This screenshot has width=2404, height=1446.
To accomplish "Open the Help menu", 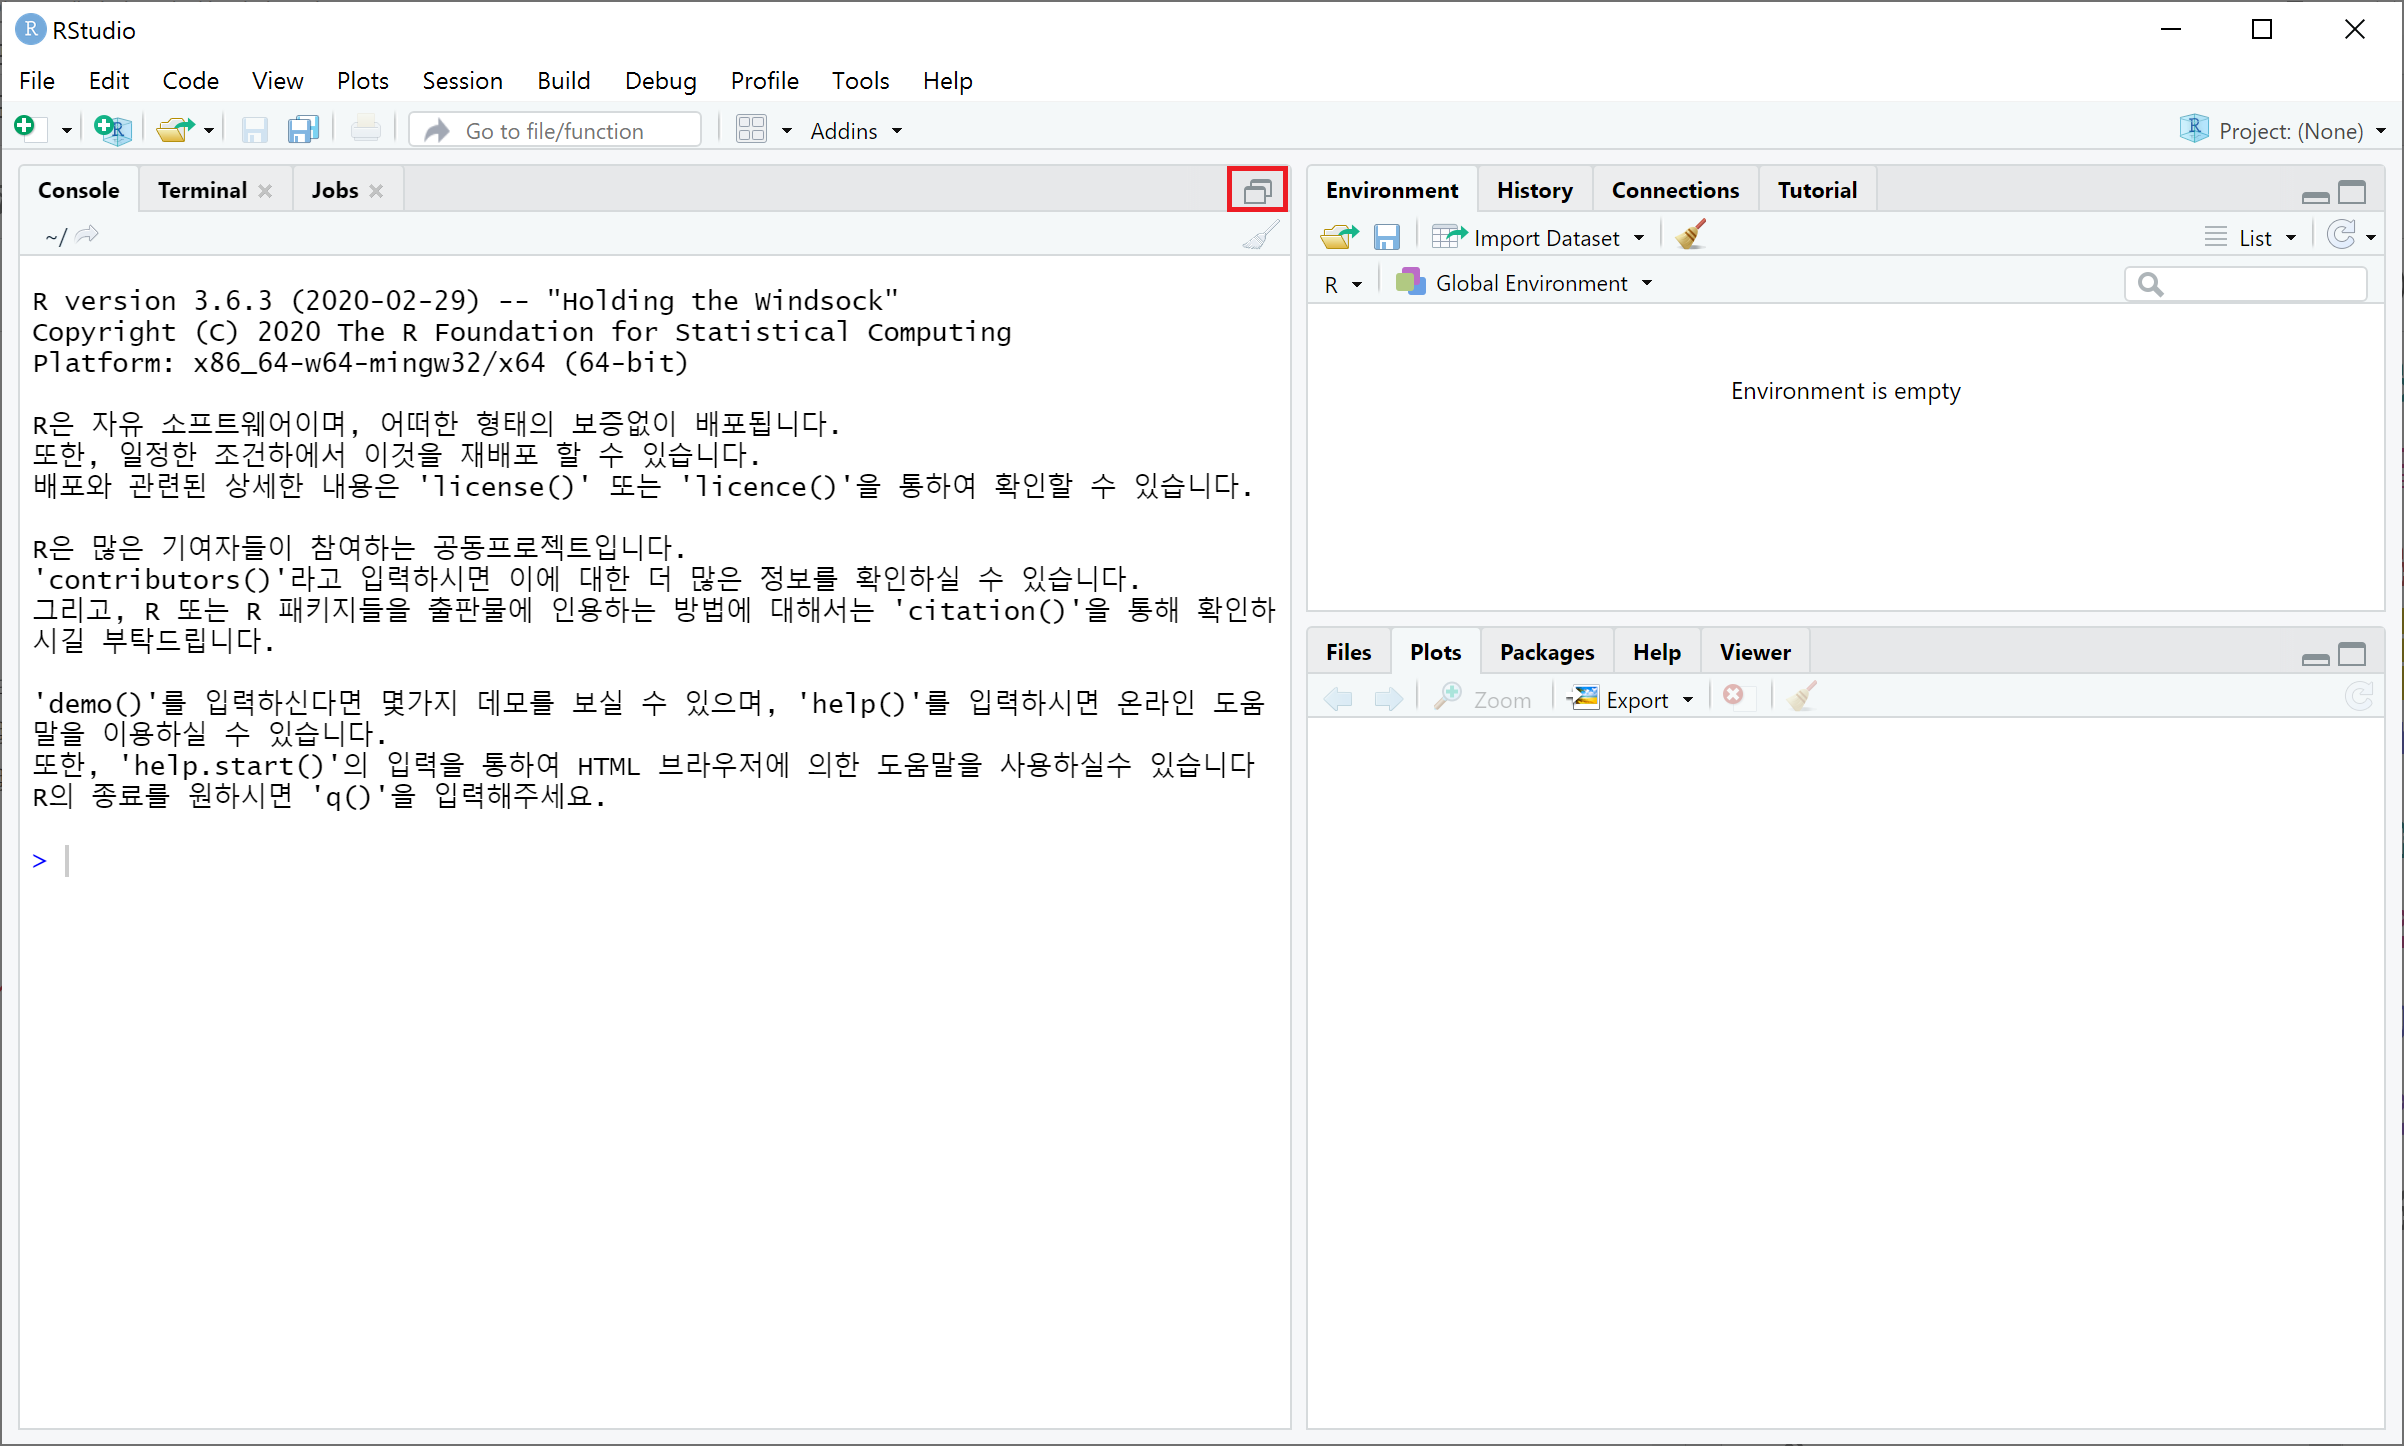I will [x=947, y=81].
